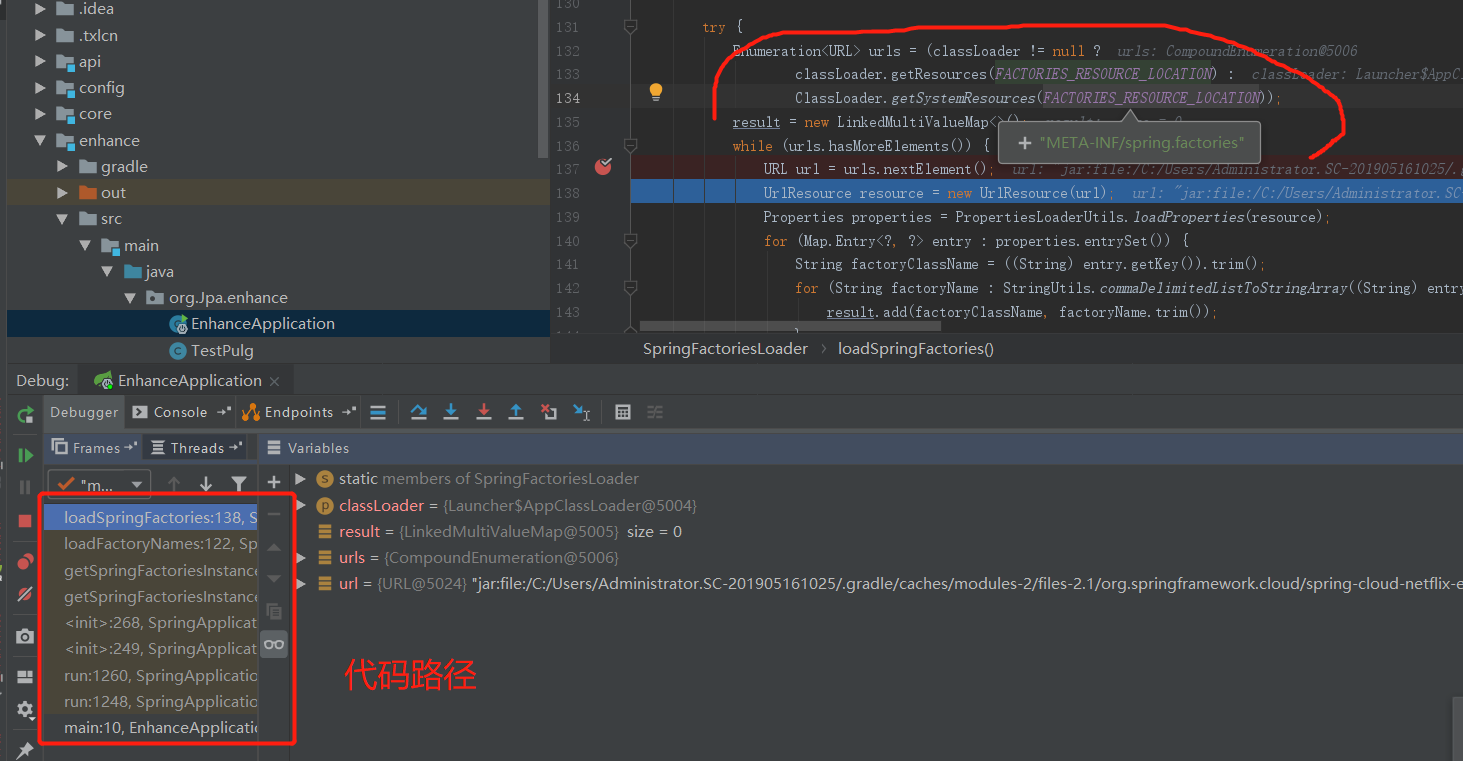Expand the config module
The height and width of the screenshot is (761, 1463).
(x=41, y=88)
